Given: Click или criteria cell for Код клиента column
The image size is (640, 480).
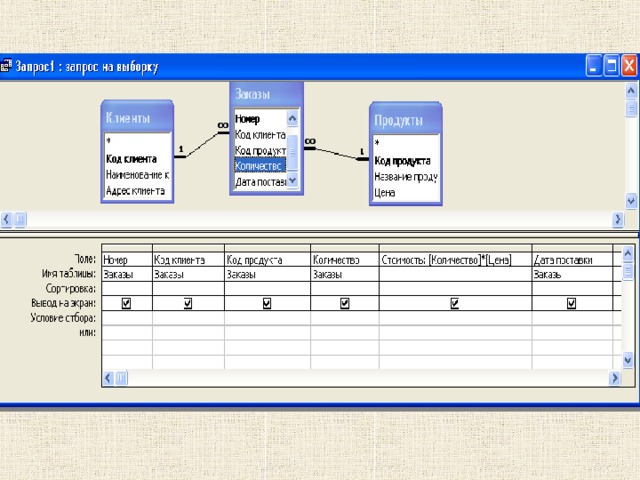Looking at the screenshot, I should coord(189,333).
